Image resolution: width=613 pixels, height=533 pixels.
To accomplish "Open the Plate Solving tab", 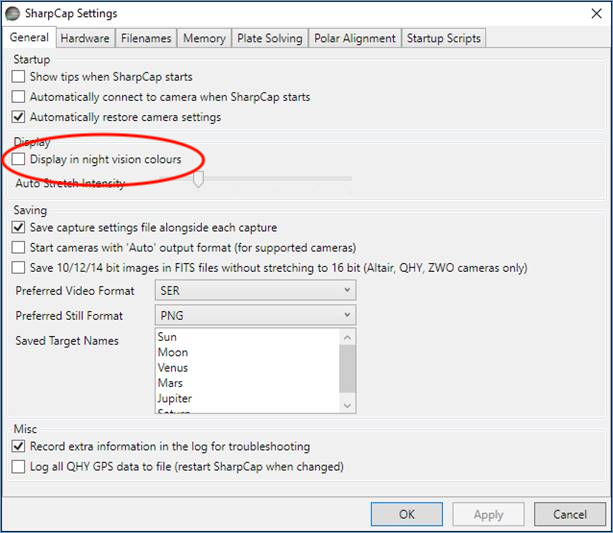I will (x=269, y=38).
